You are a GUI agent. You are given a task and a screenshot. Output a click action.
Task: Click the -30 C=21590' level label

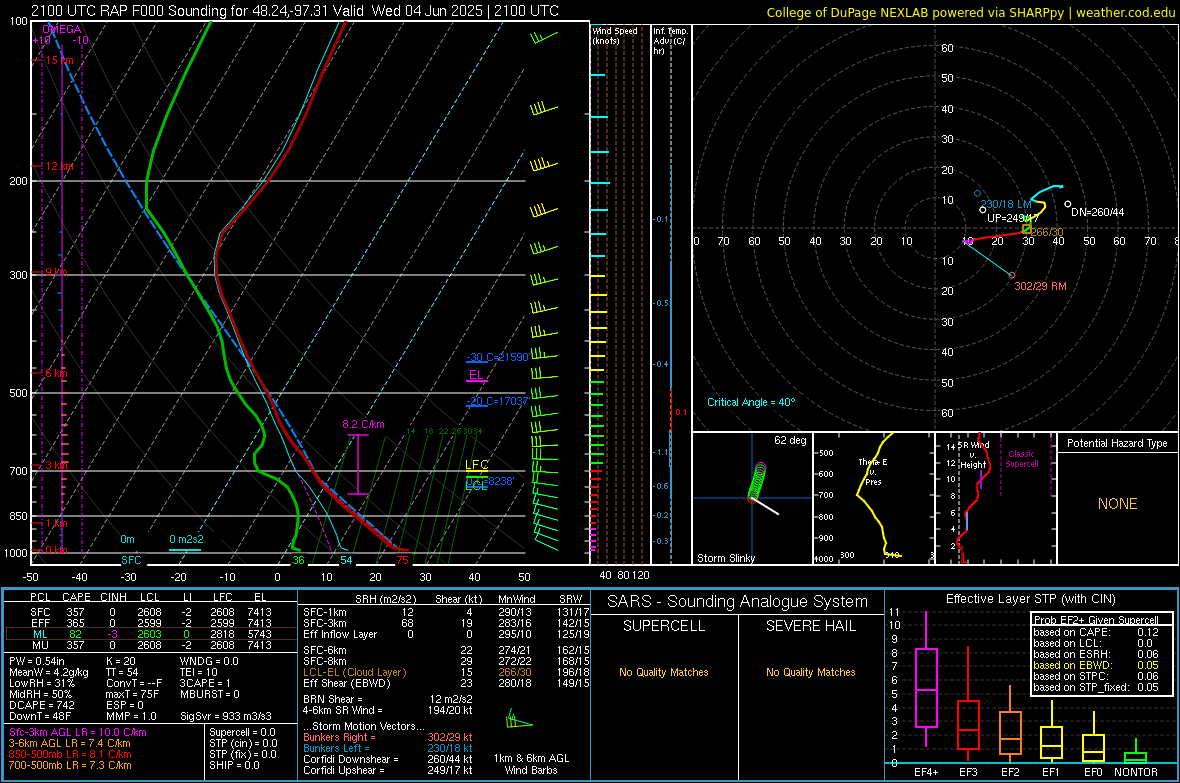(x=497, y=357)
